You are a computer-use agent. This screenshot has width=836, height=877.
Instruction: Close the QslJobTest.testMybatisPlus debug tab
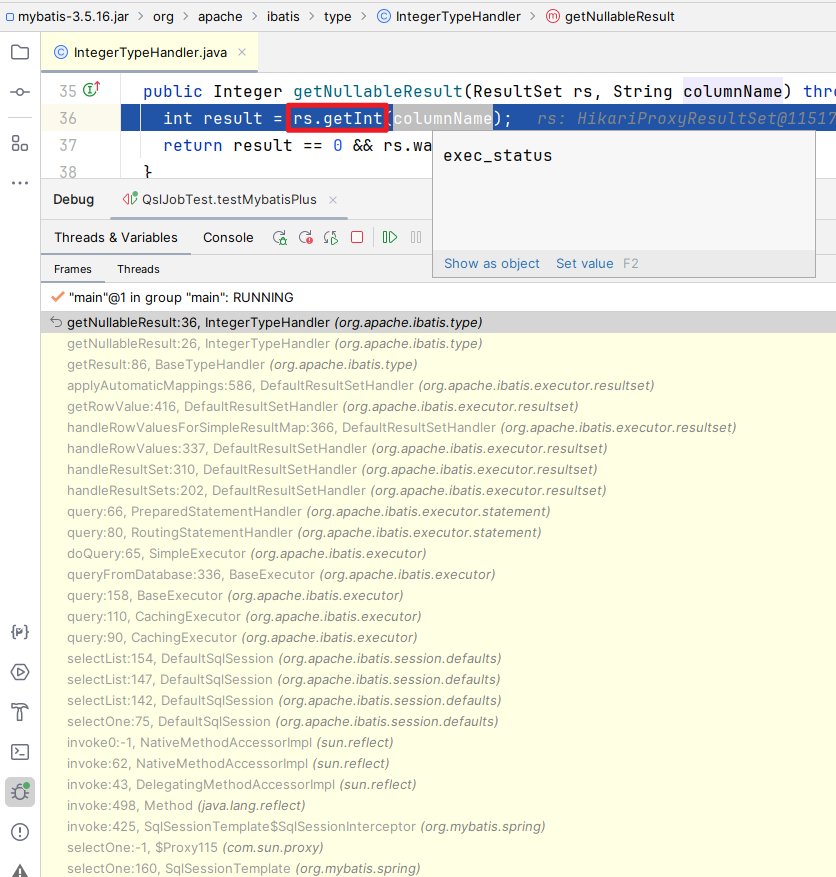(333, 200)
